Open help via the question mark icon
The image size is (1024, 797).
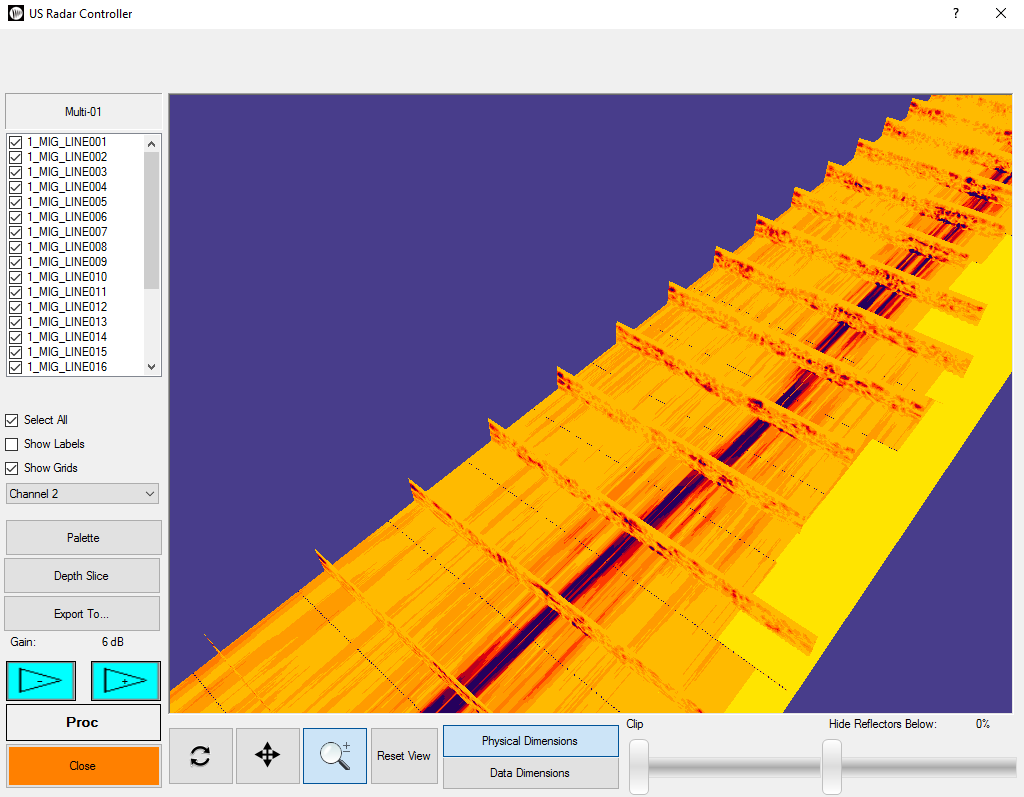pyautogui.click(x=956, y=14)
